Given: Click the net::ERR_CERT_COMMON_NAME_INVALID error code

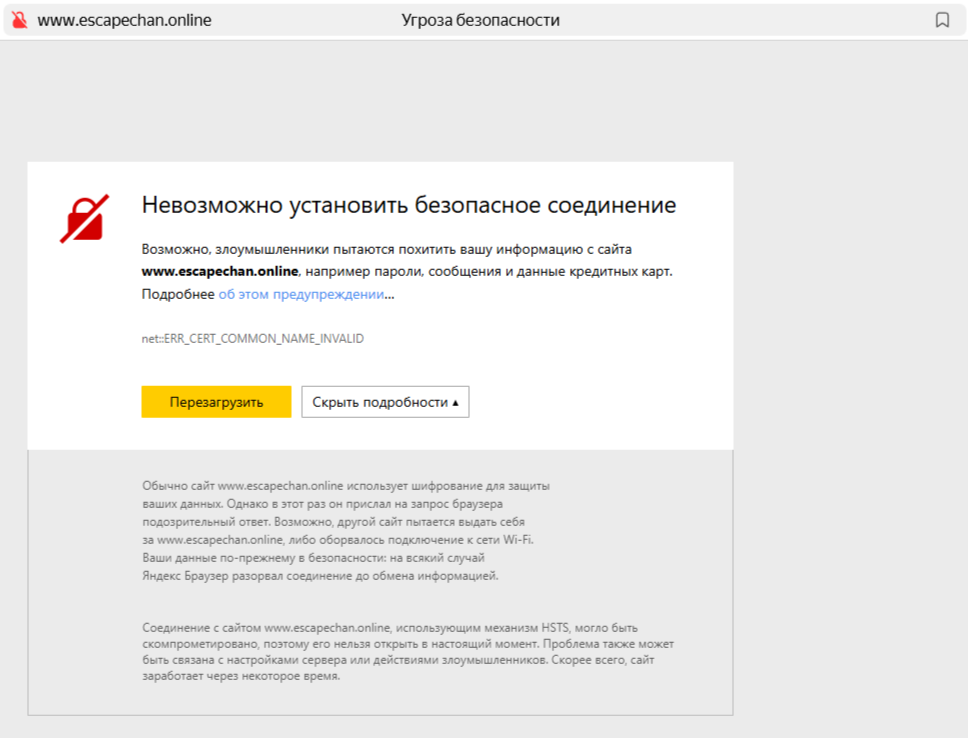Looking at the screenshot, I should pos(252,339).
